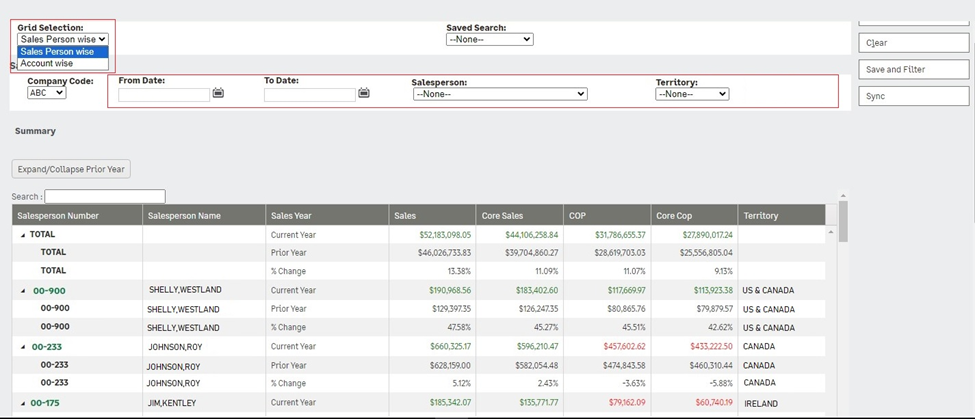Click red COP value $457,602.62
This screenshot has height=419, width=975.
pos(624,346)
